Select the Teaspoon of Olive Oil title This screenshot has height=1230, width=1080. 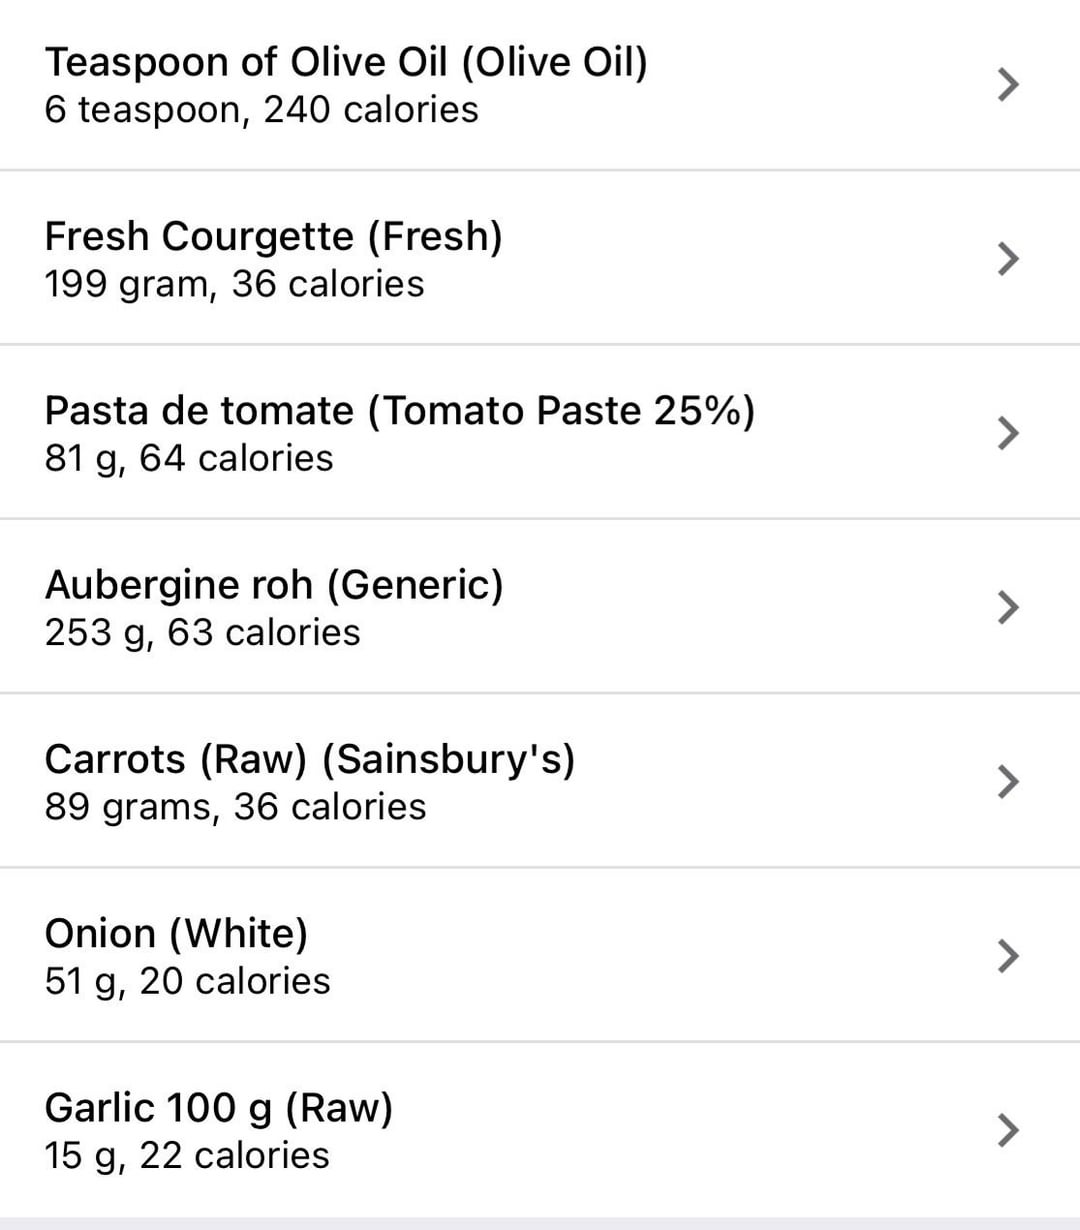coord(346,62)
